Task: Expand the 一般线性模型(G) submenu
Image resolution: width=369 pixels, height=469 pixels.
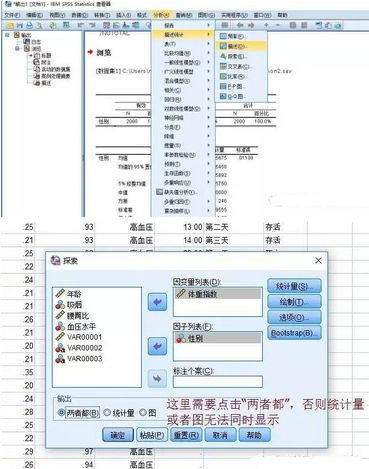Action: (183, 62)
